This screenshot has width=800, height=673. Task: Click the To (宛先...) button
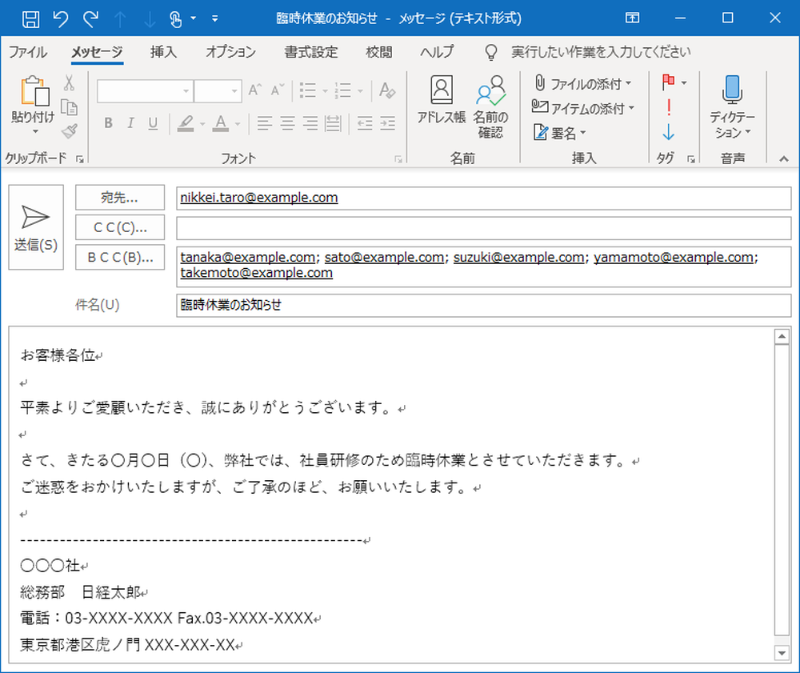pyautogui.click(x=120, y=198)
